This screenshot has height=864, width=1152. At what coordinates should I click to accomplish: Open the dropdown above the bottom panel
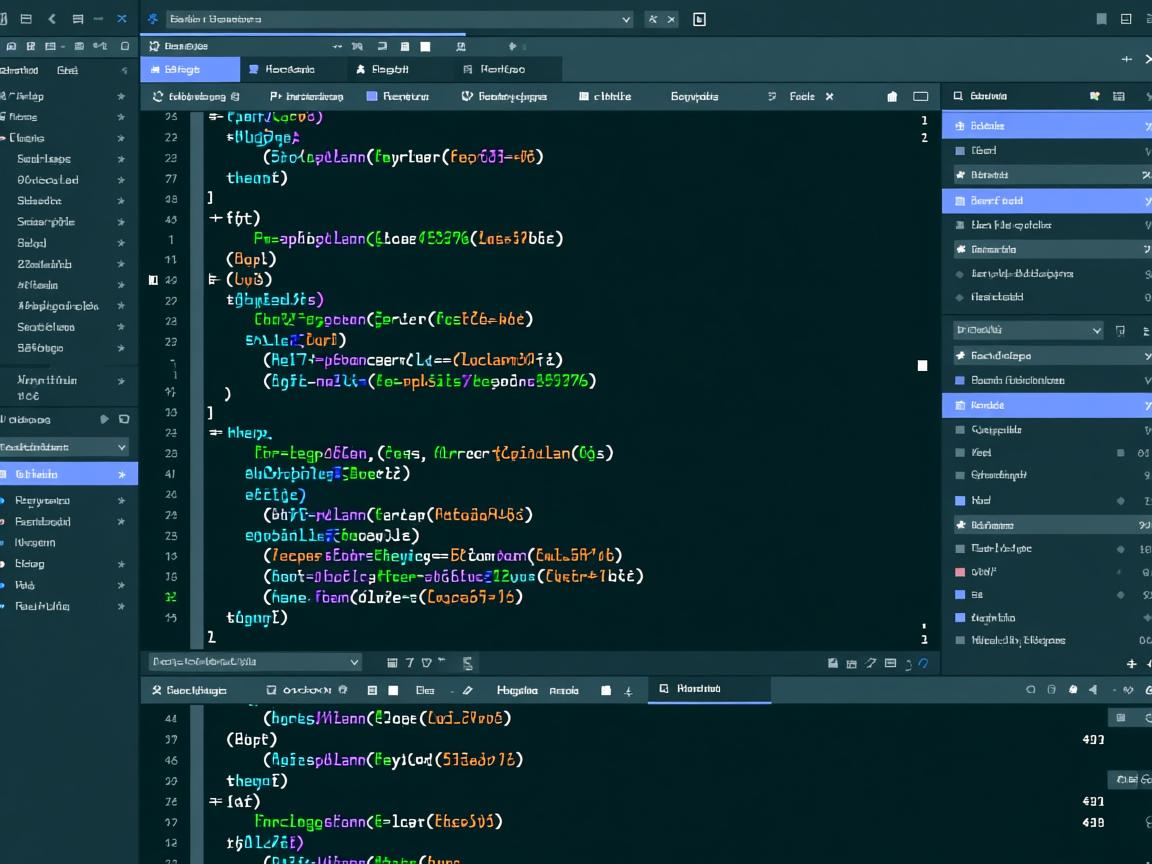[353, 662]
